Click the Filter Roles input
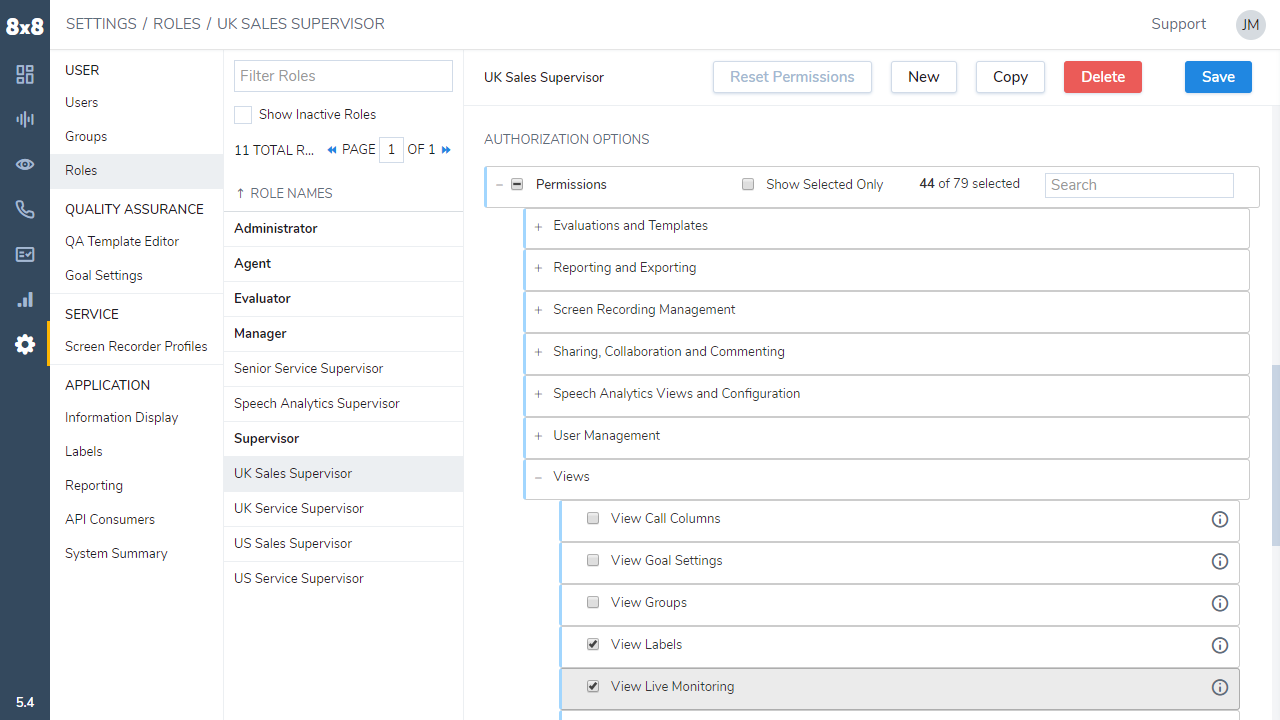This screenshot has width=1280, height=720. point(343,76)
